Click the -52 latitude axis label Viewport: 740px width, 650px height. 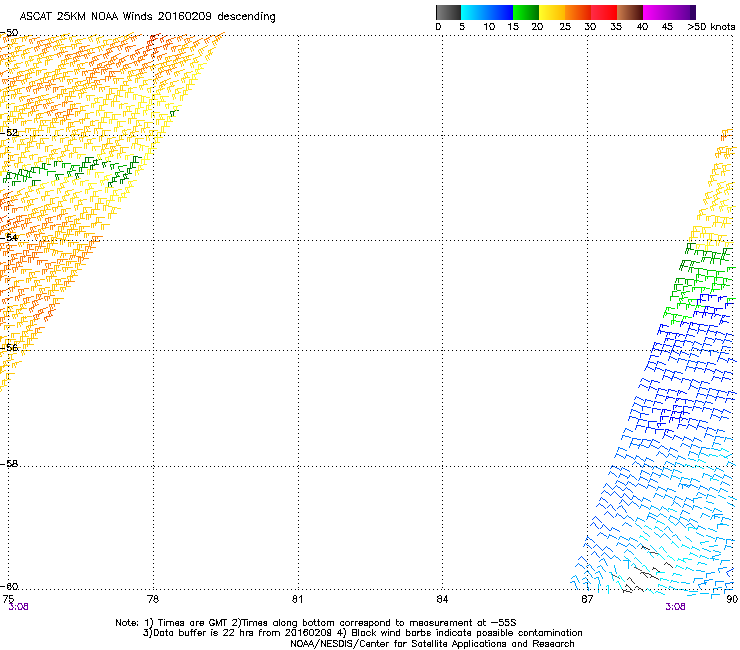tap(9, 133)
